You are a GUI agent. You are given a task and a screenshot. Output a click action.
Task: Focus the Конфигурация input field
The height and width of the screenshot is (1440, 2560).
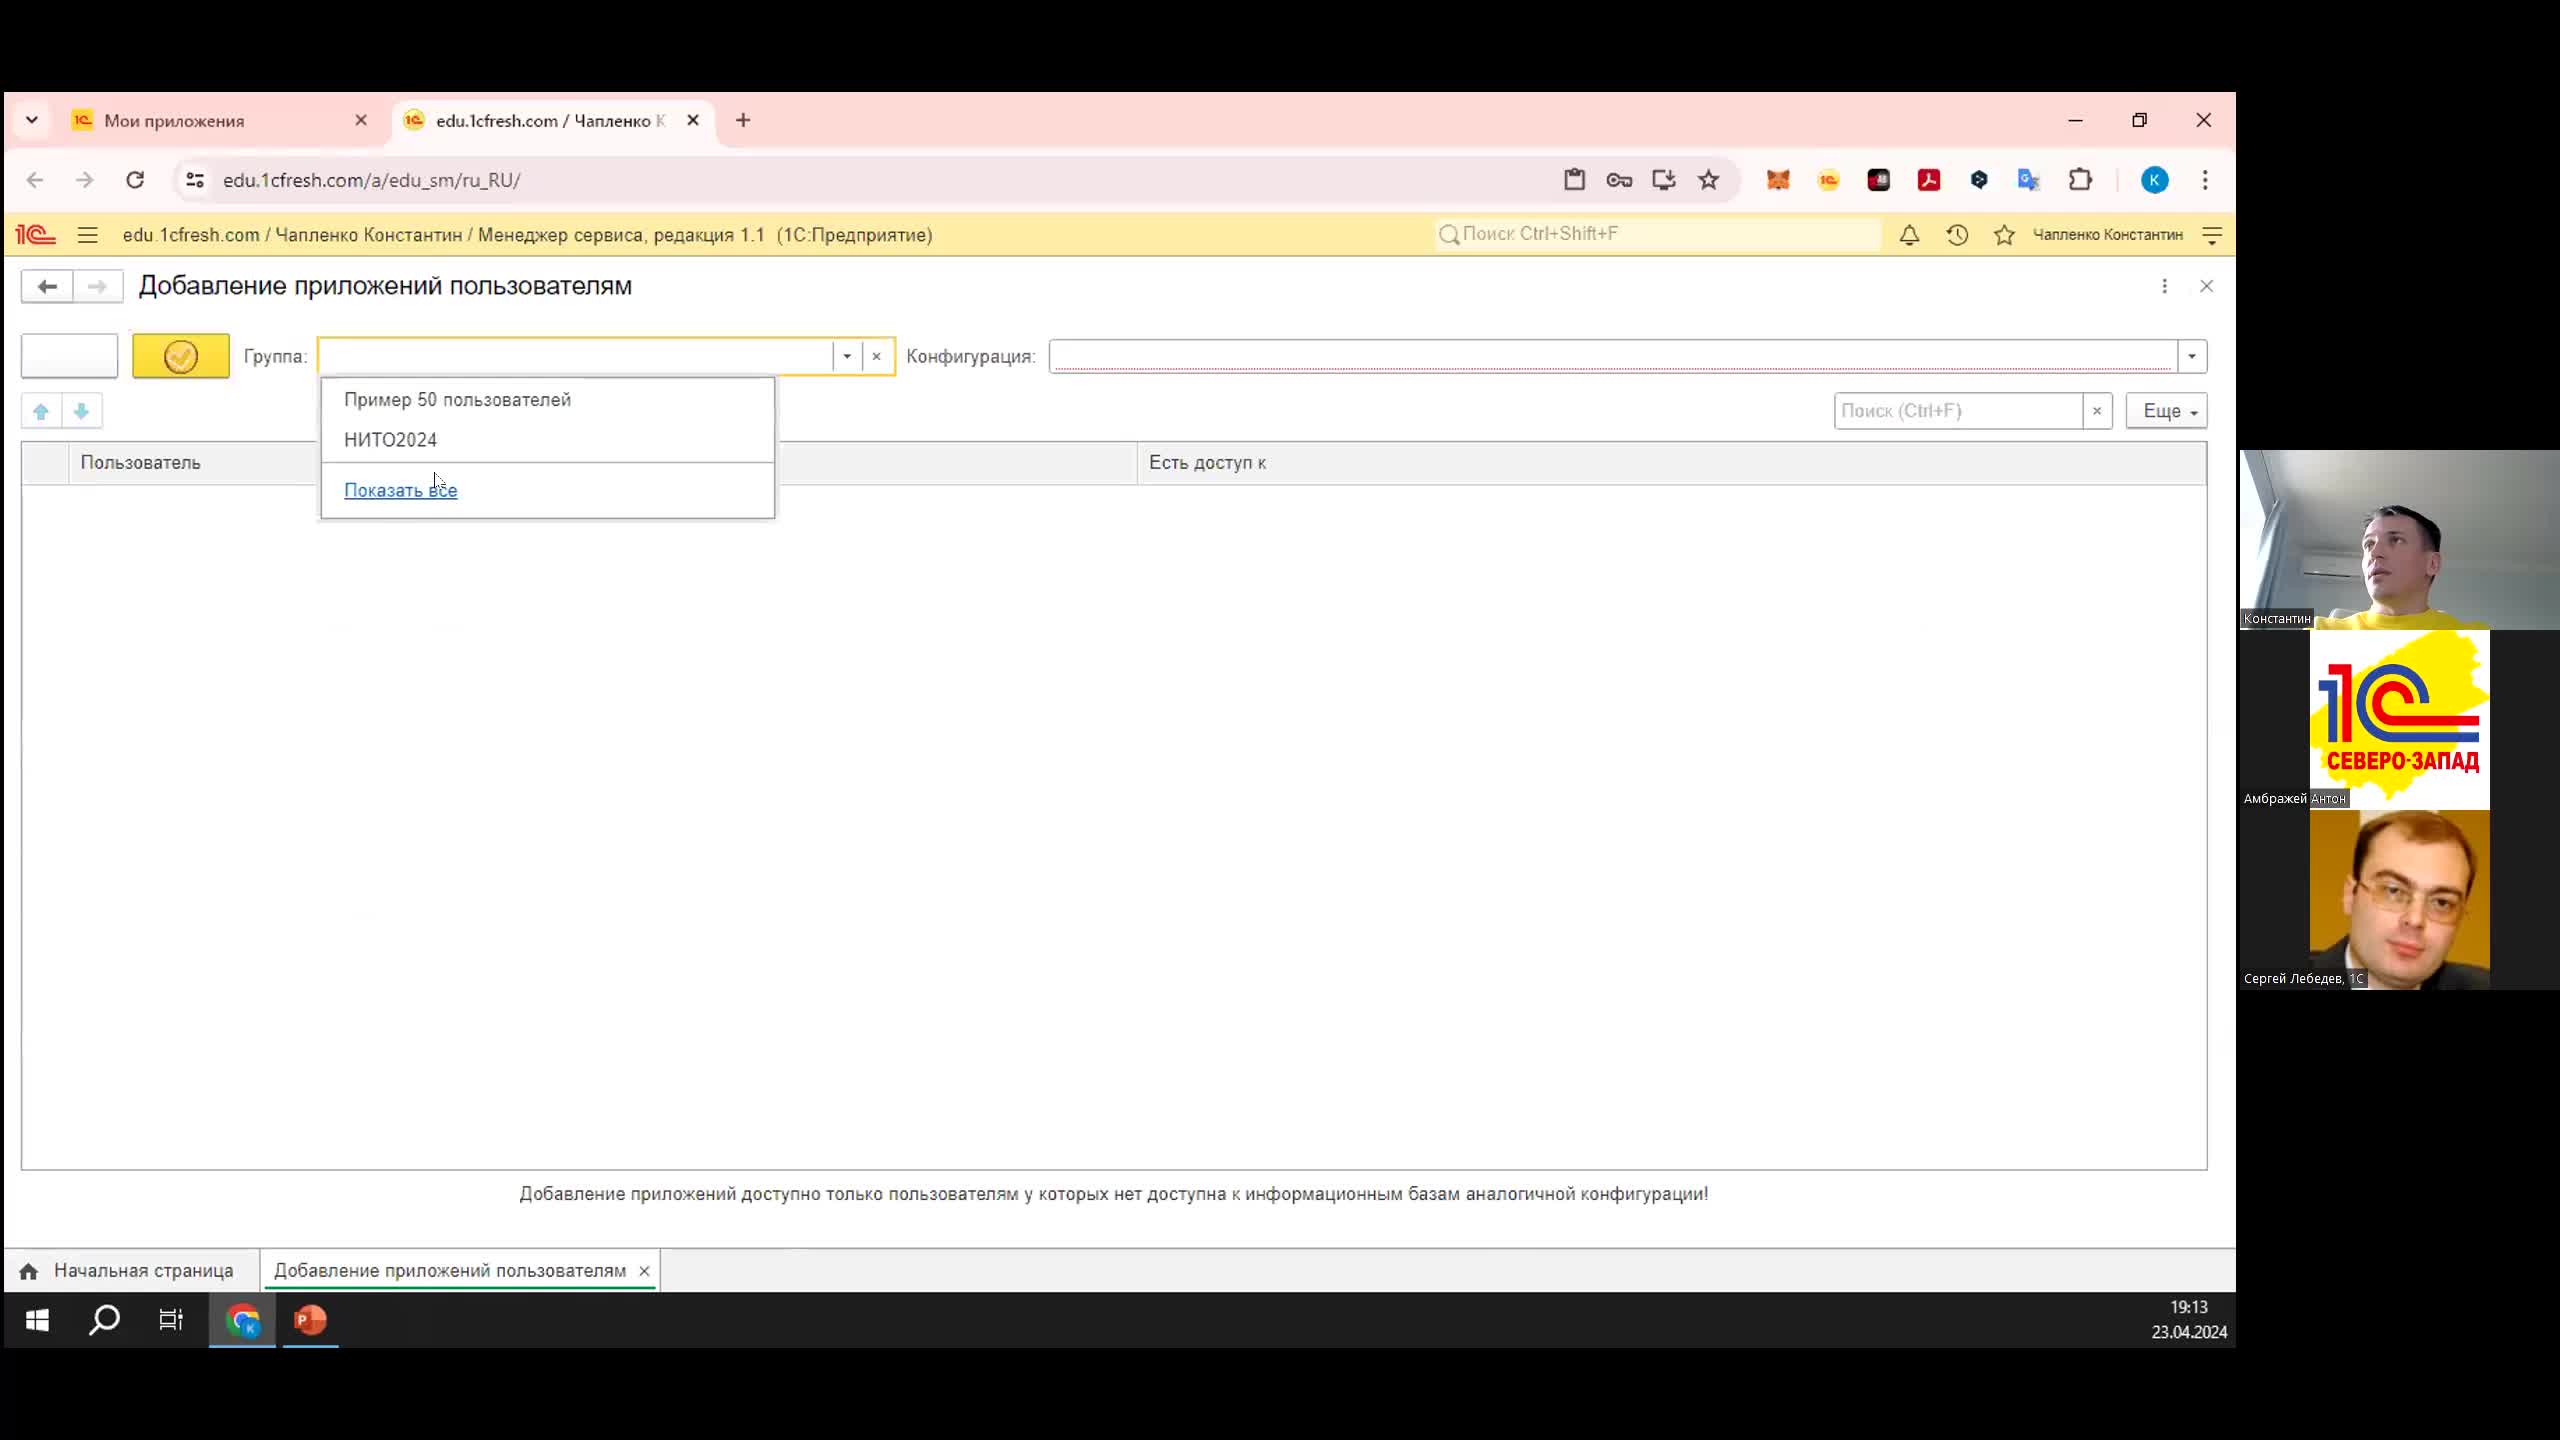[x=1613, y=356]
